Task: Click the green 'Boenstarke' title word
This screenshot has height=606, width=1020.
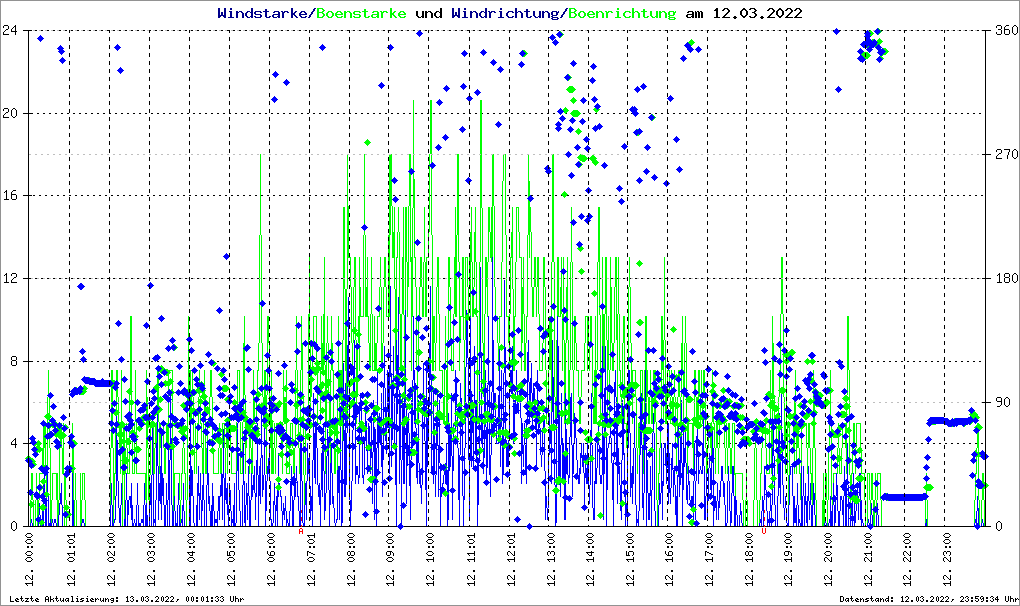Action: point(361,13)
